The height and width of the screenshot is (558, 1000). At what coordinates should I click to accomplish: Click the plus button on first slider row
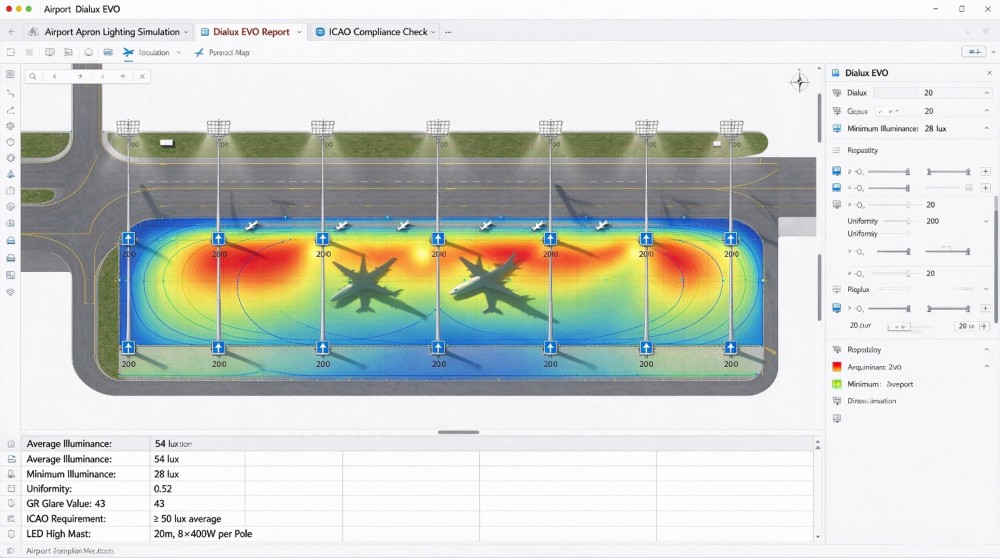click(x=985, y=172)
